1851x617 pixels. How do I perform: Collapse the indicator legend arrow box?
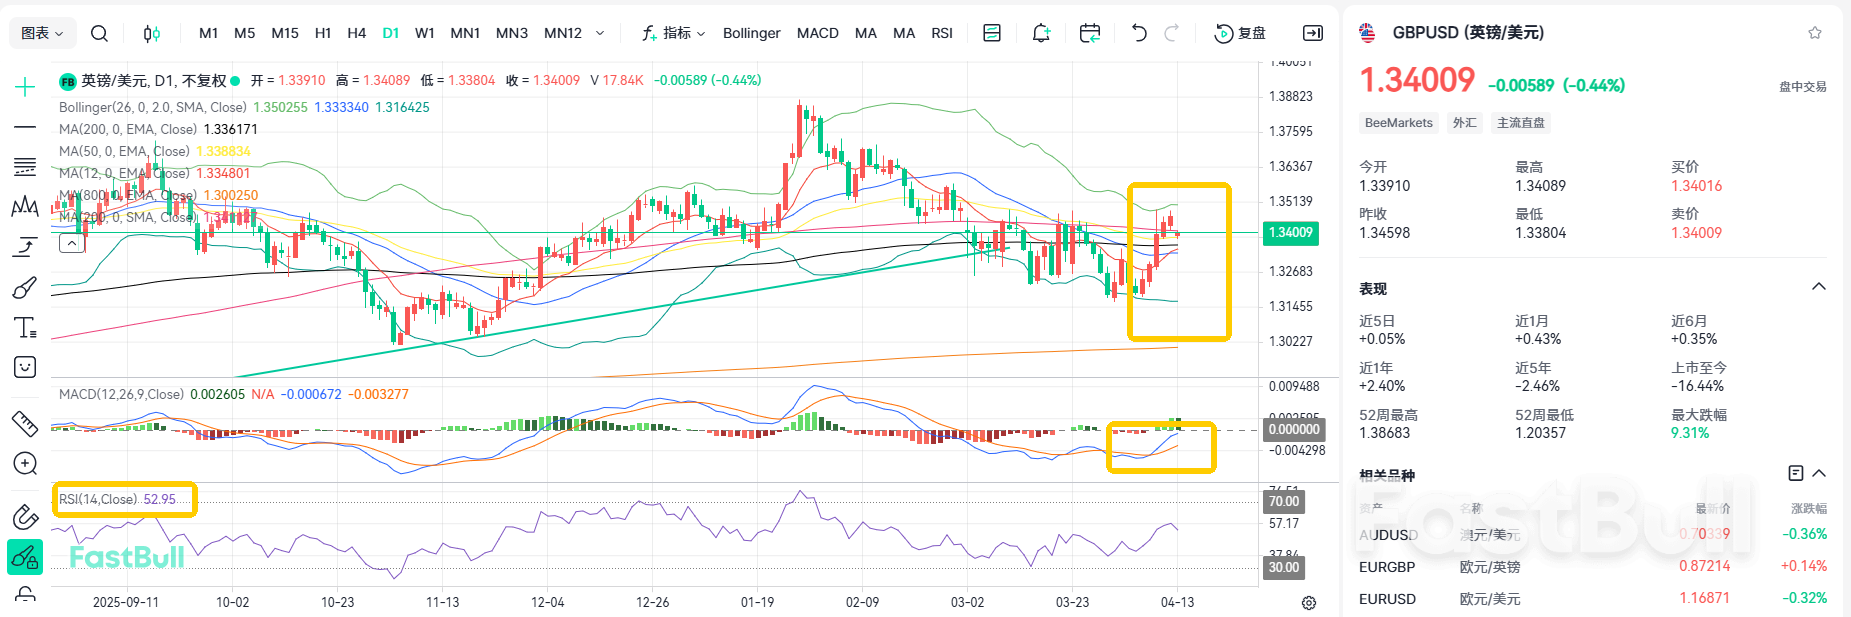[72, 243]
